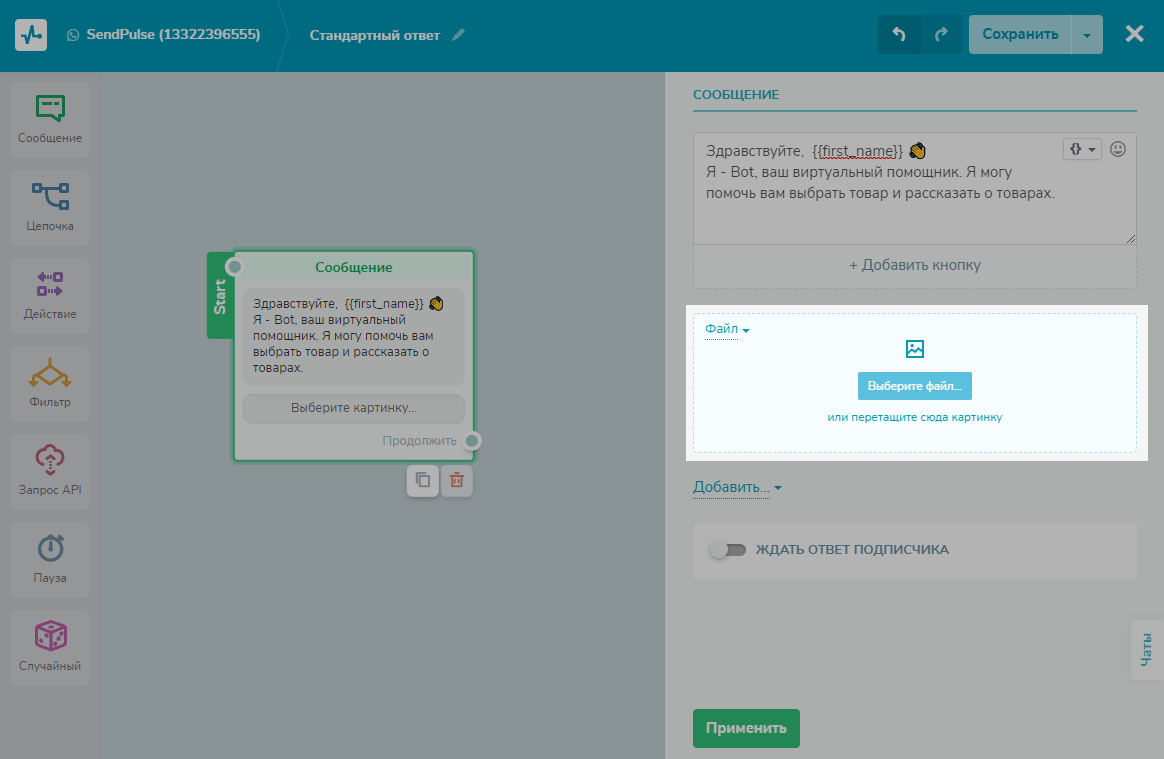Open the emoji picker in message editor
Screen dimensions: 1164x759
coord(1118,149)
